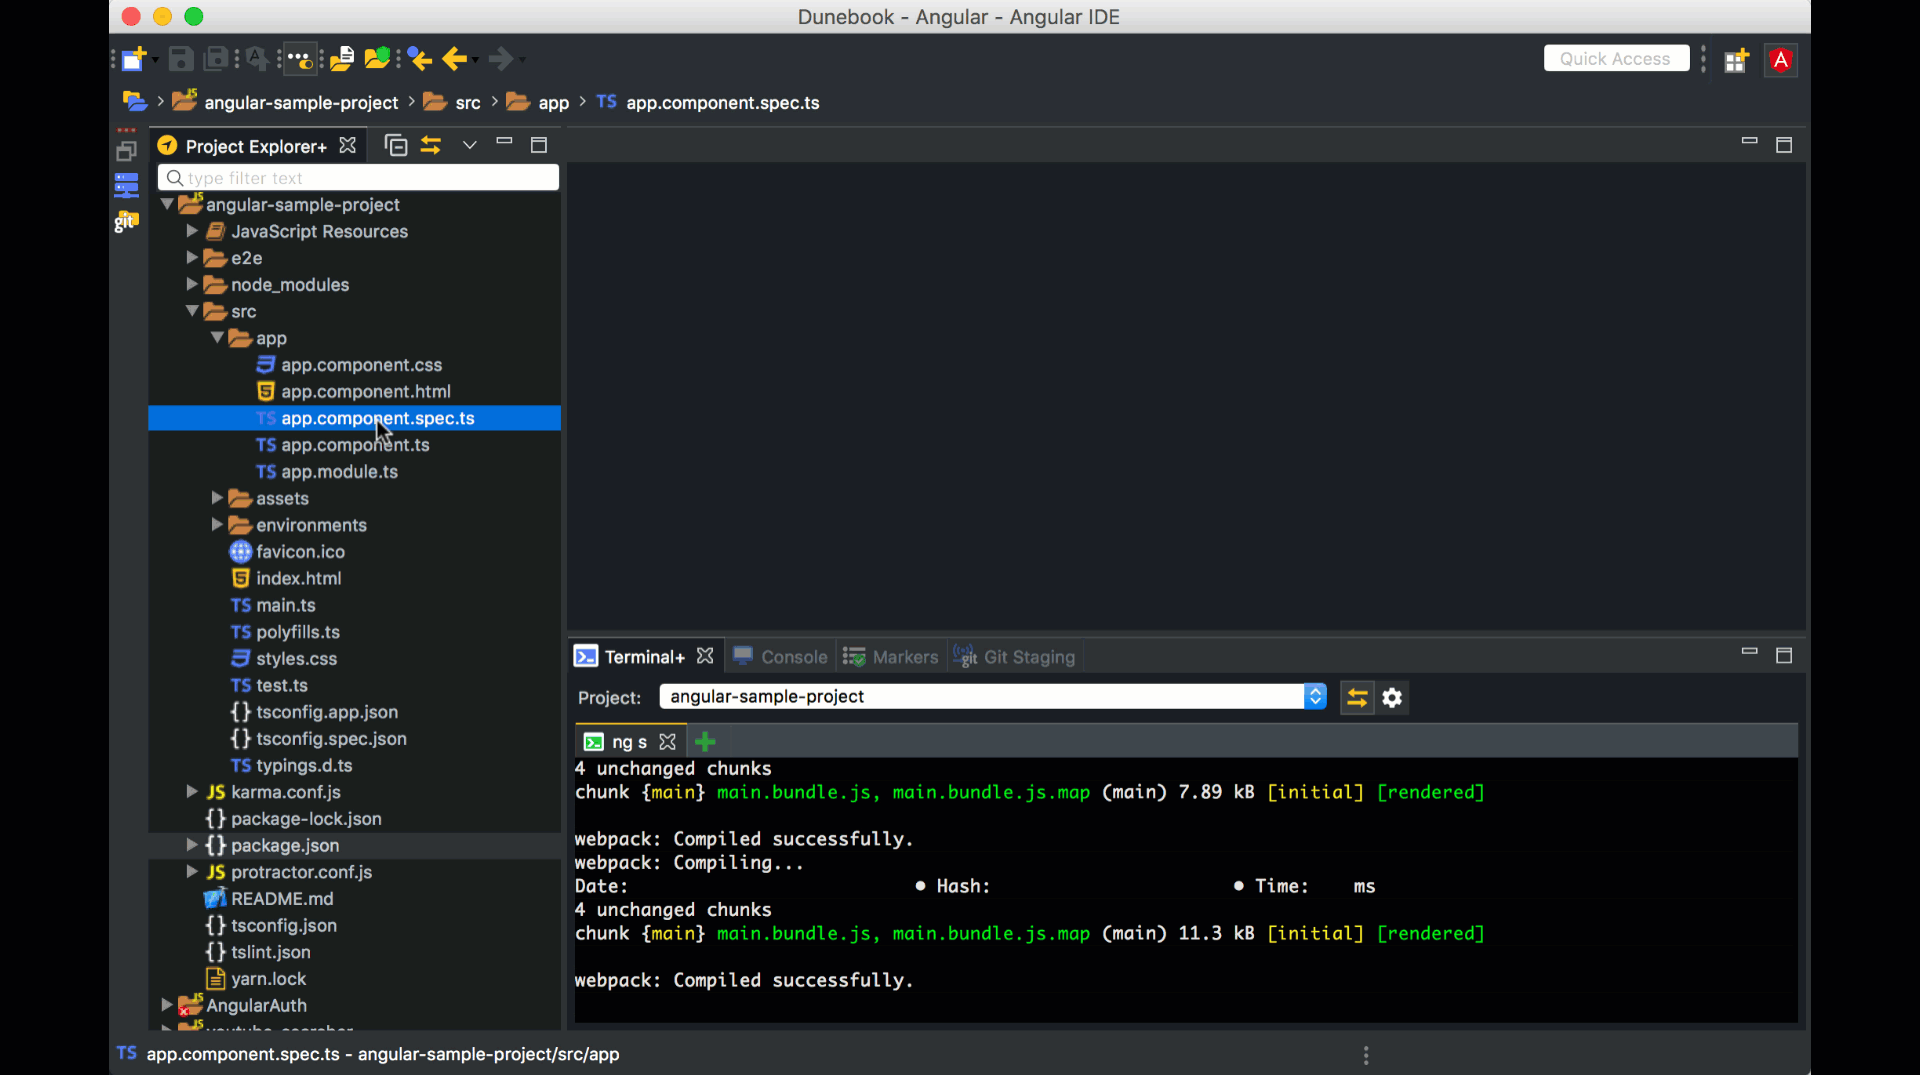Screen dimensions: 1920x1075
Task: Expand the node_modules folder
Action: (x=192, y=284)
